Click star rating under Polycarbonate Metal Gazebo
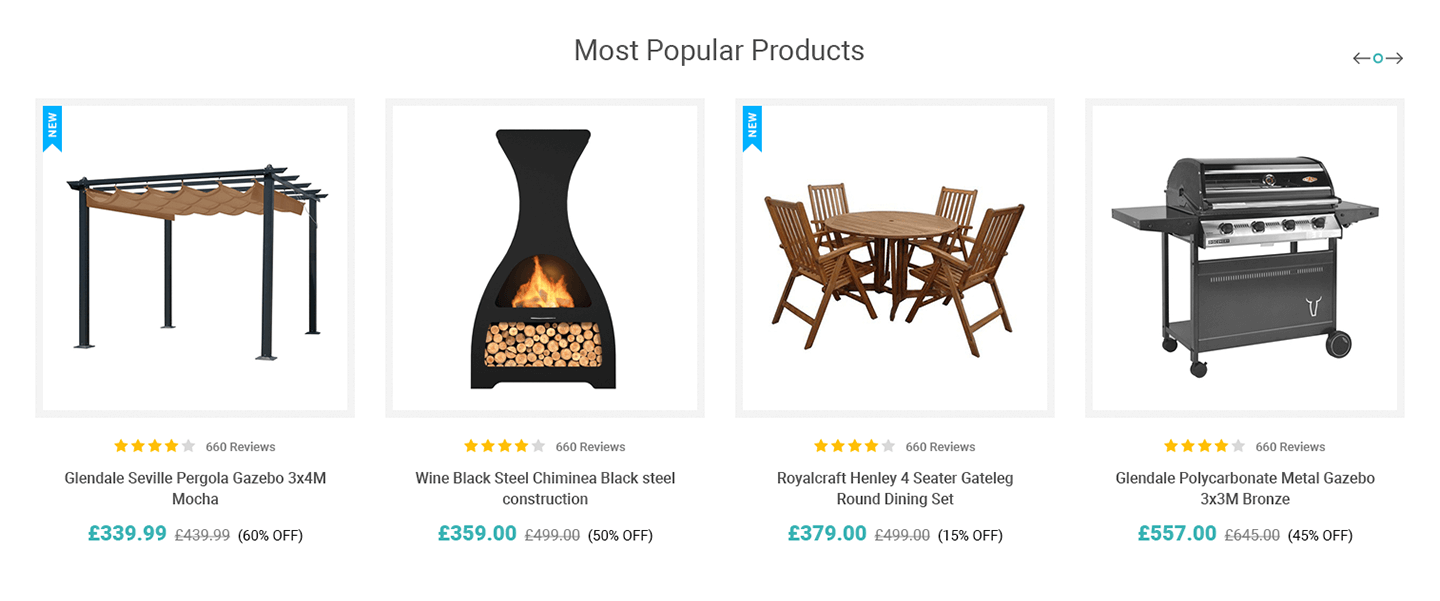 [1205, 446]
